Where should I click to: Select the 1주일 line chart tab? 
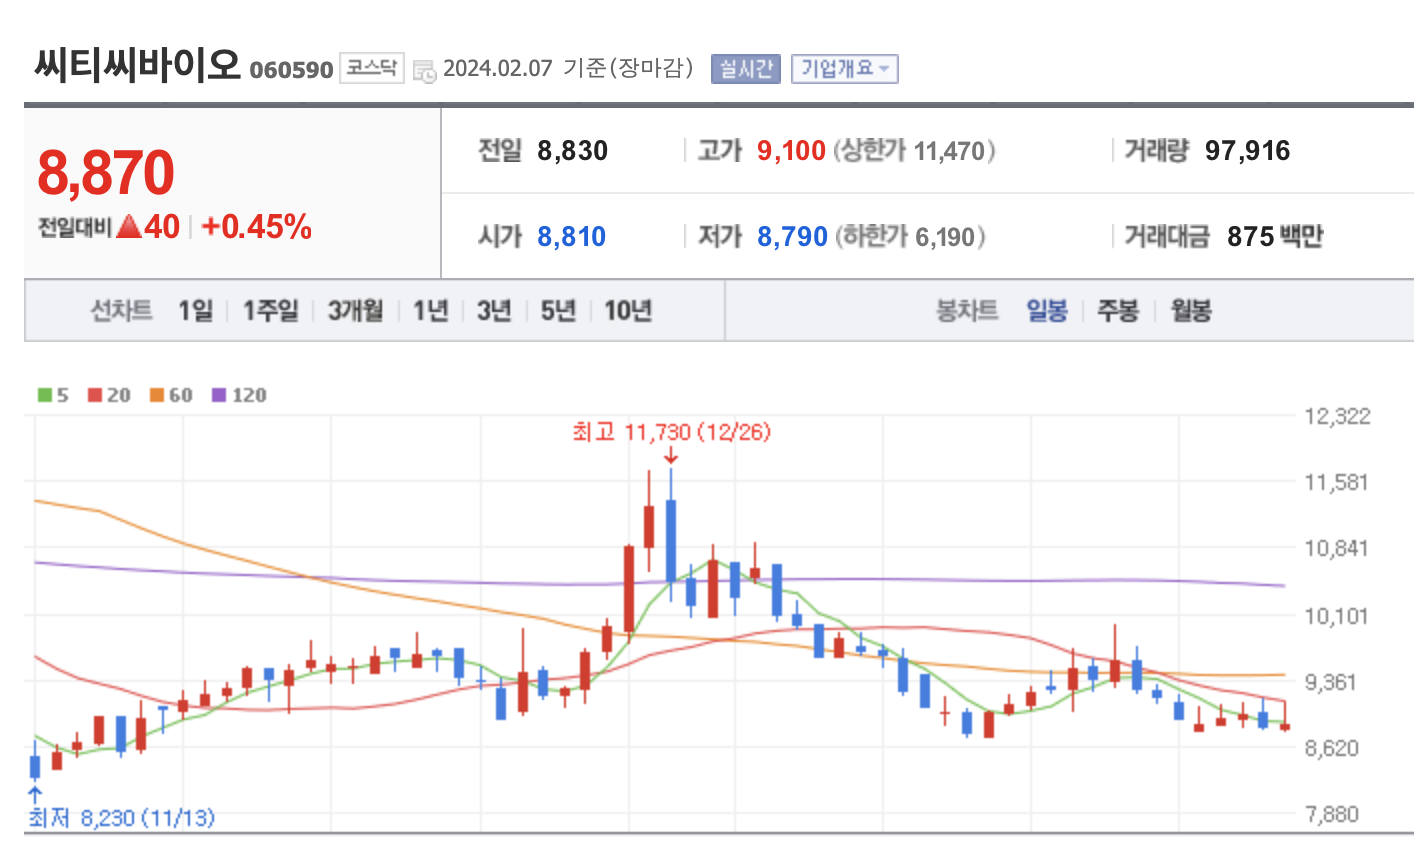(271, 311)
